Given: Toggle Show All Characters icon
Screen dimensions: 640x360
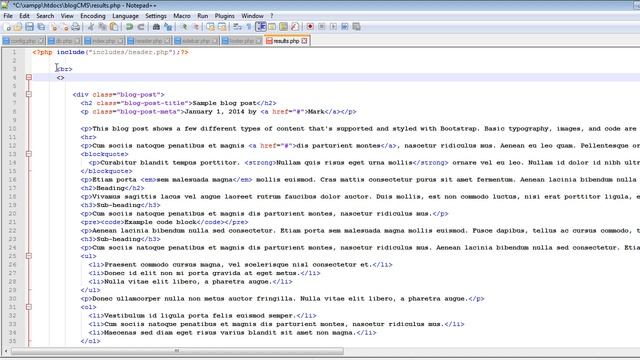Looking at the screenshot, I should (249, 27).
